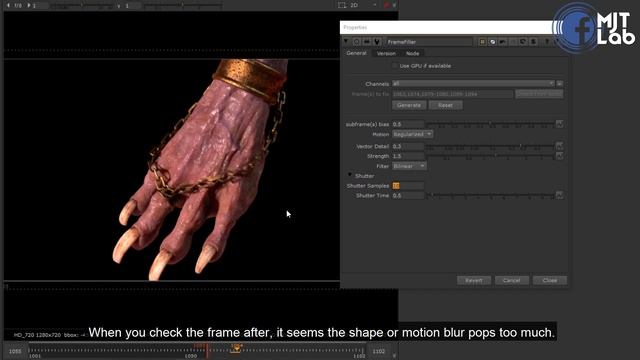Click the orange frame marker on timeline
The width and height of the screenshot is (640, 360).
(236, 348)
